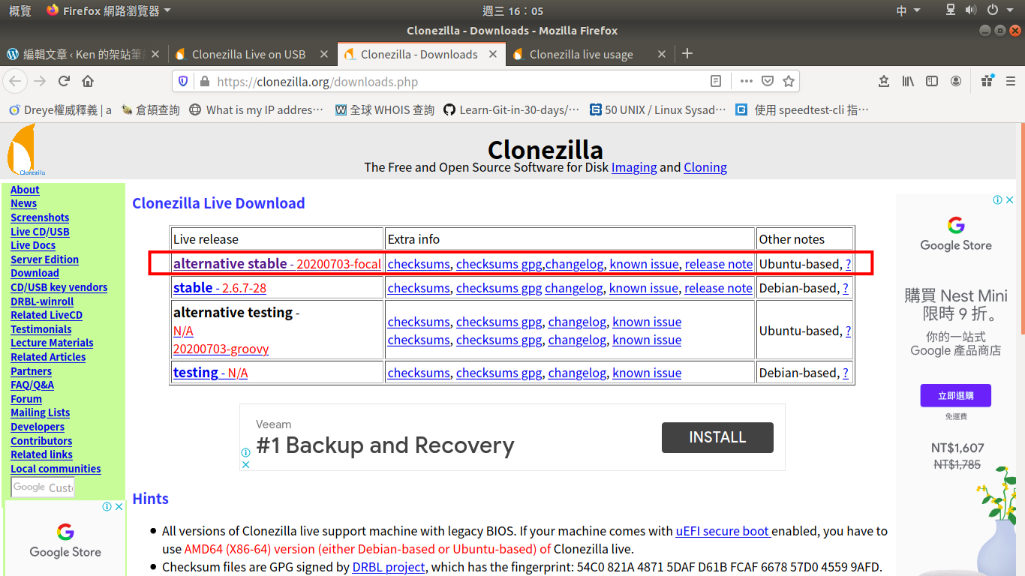Open Screenshots sidebar link

click(x=39, y=218)
